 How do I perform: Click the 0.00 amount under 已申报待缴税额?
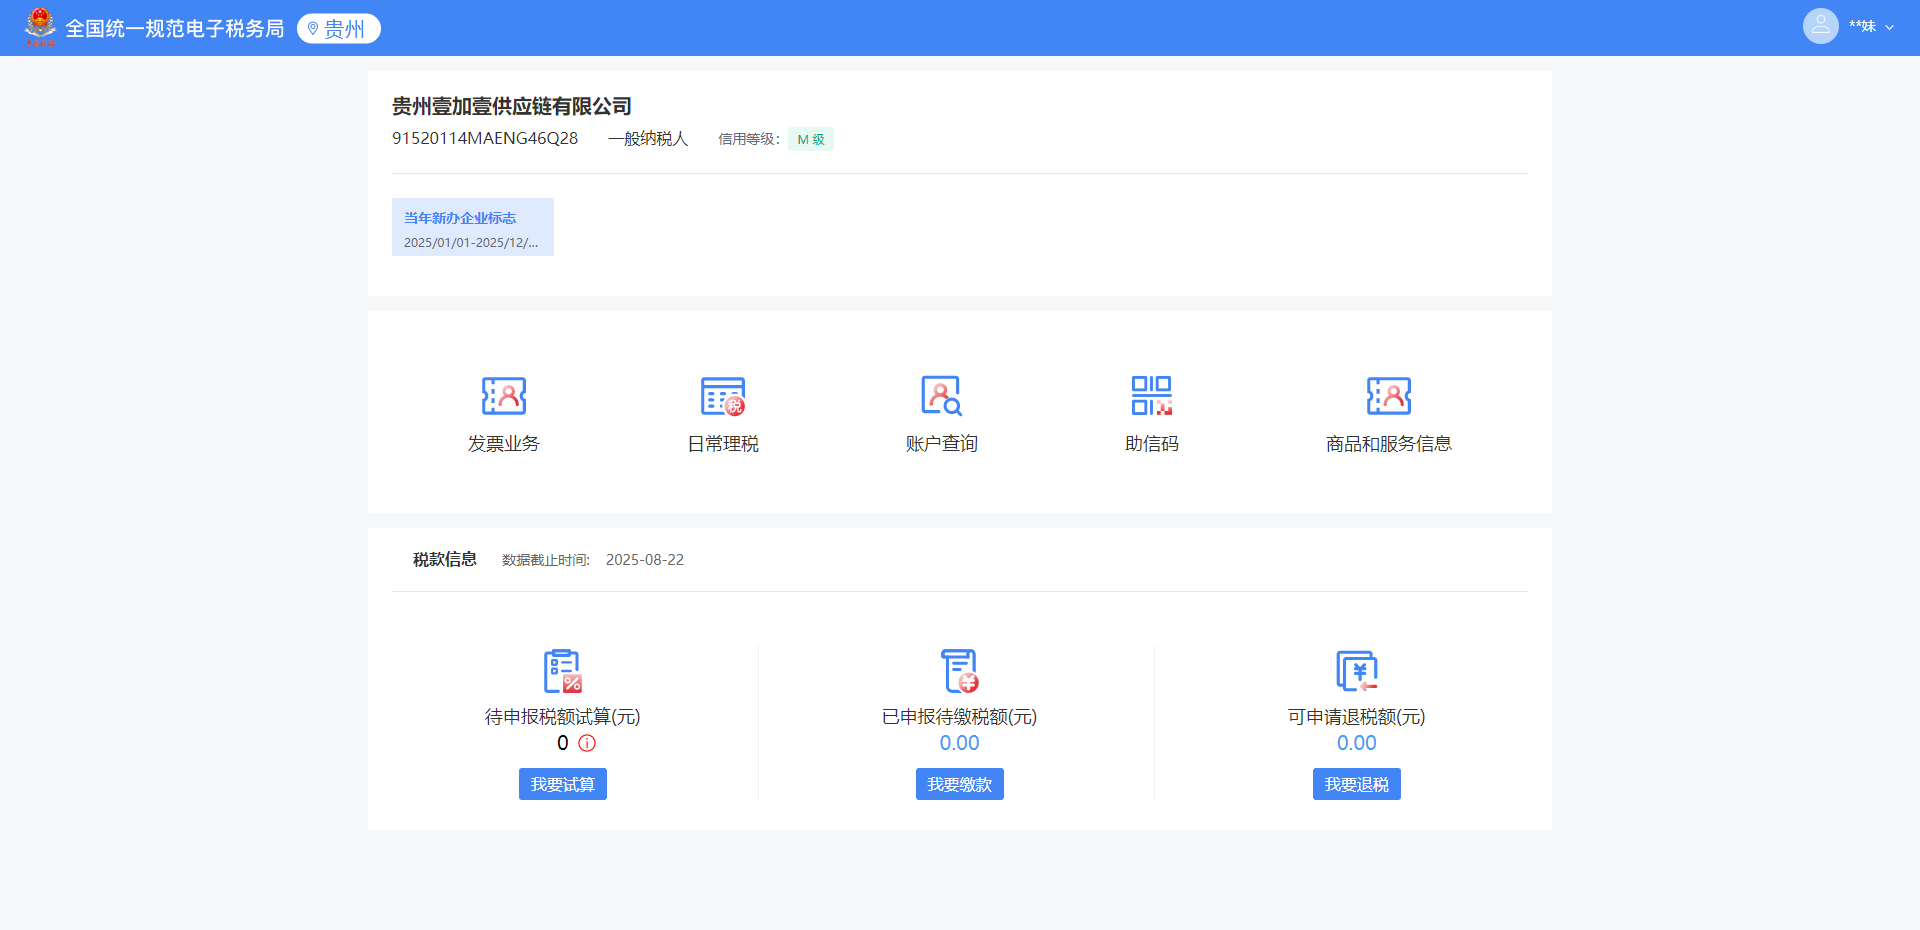click(959, 743)
